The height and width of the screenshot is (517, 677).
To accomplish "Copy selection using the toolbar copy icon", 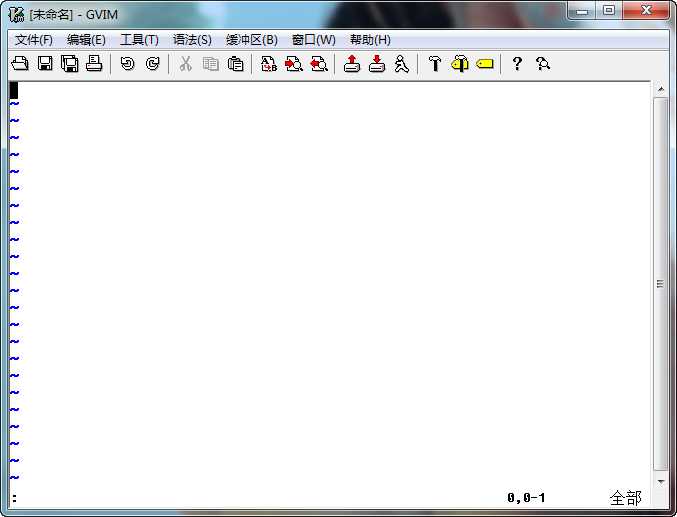I will [x=211, y=64].
